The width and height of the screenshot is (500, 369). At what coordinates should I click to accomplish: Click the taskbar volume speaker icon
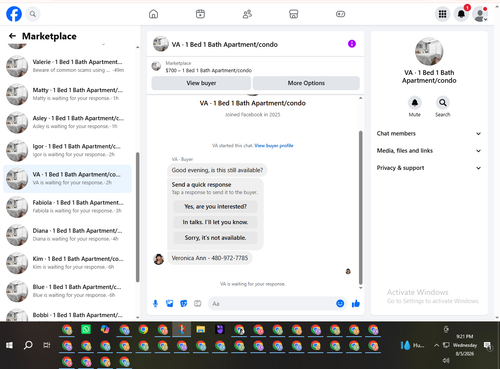pyautogui.click(x=446, y=360)
